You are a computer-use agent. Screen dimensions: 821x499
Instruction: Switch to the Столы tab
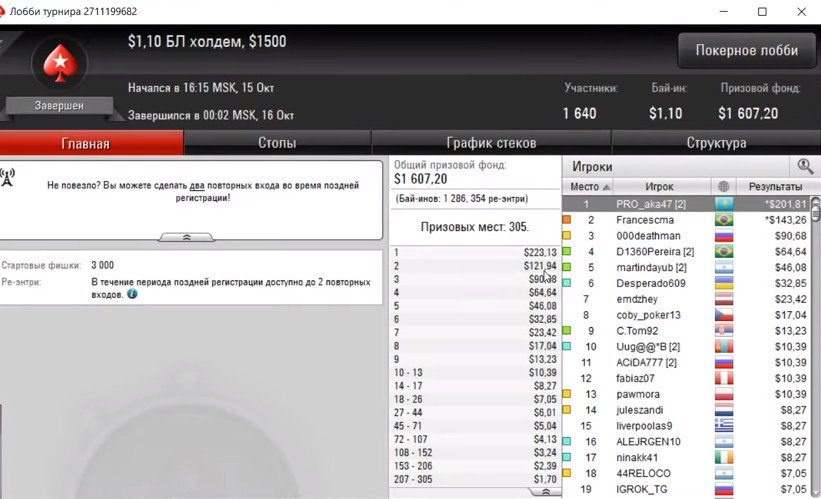click(x=277, y=143)
